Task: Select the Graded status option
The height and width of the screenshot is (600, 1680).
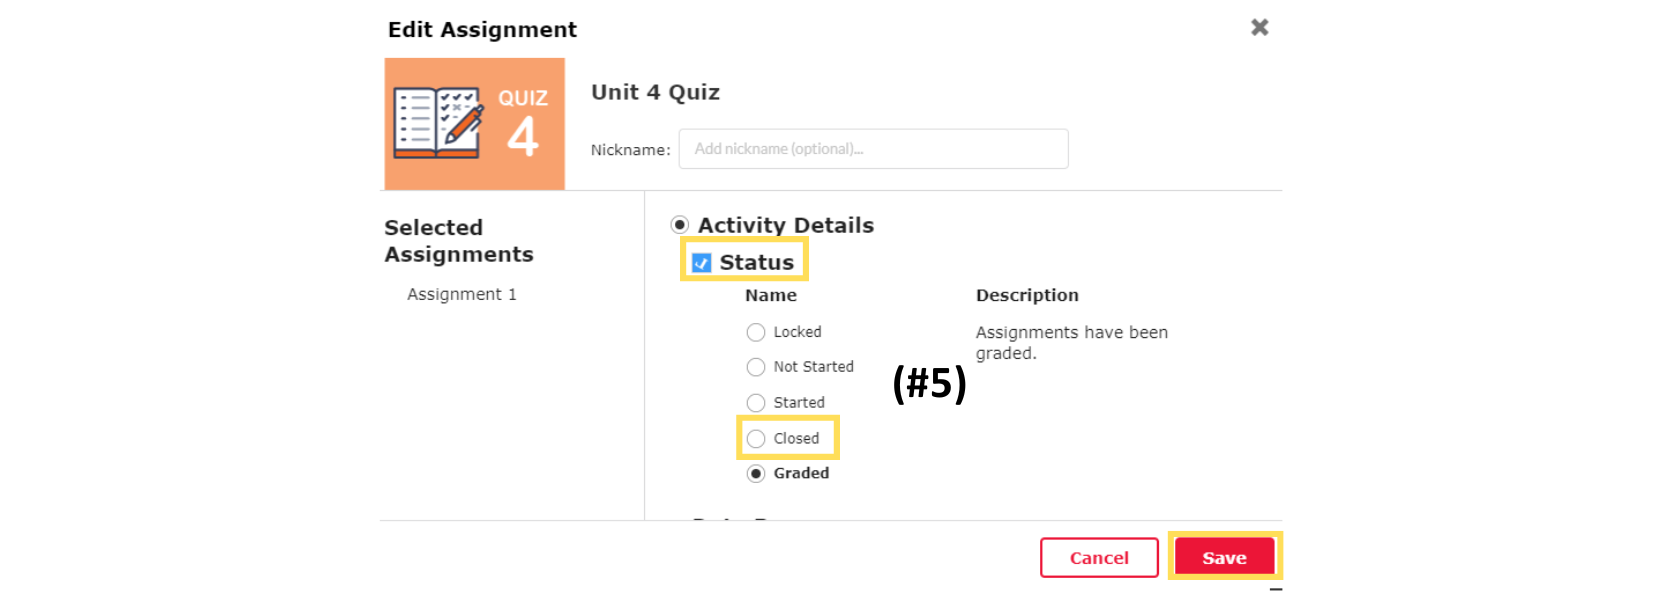Action: 756,474
